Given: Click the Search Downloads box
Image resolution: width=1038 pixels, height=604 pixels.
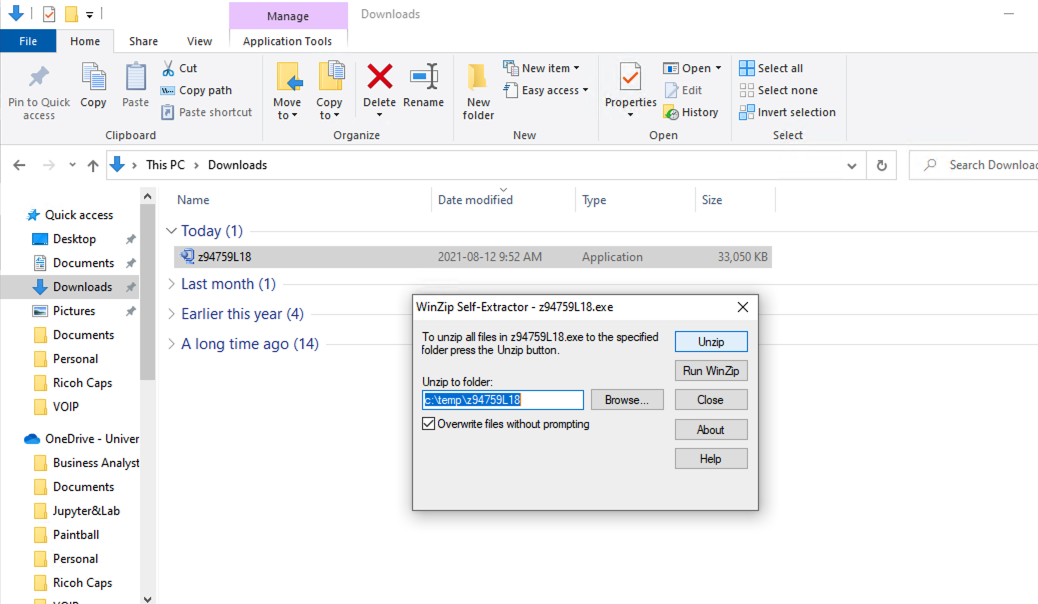Looking at the screenshot, I should (973, 165).
